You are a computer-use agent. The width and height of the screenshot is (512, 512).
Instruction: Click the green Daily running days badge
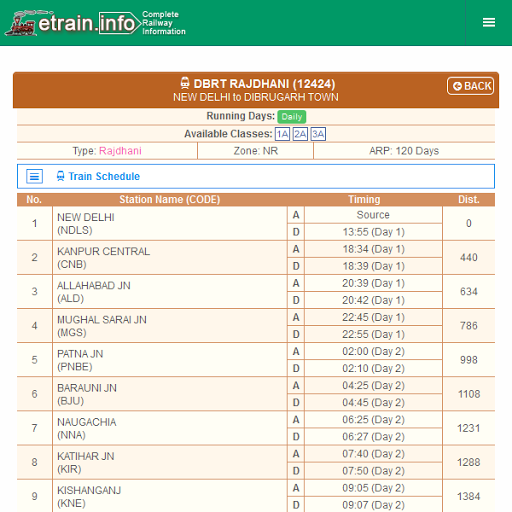(x=292, y=117)
